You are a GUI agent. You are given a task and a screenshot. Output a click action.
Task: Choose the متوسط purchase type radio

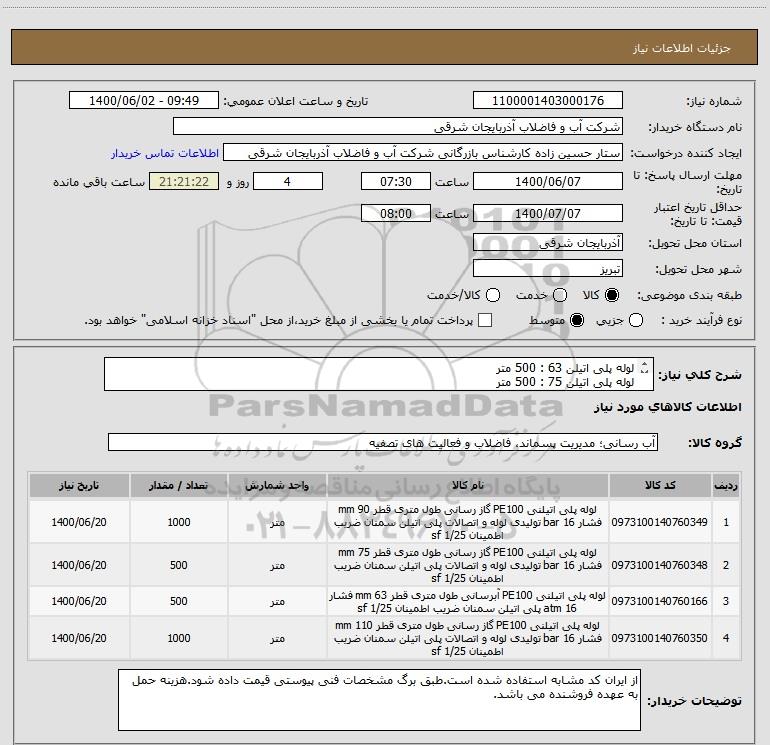[577, 320]
